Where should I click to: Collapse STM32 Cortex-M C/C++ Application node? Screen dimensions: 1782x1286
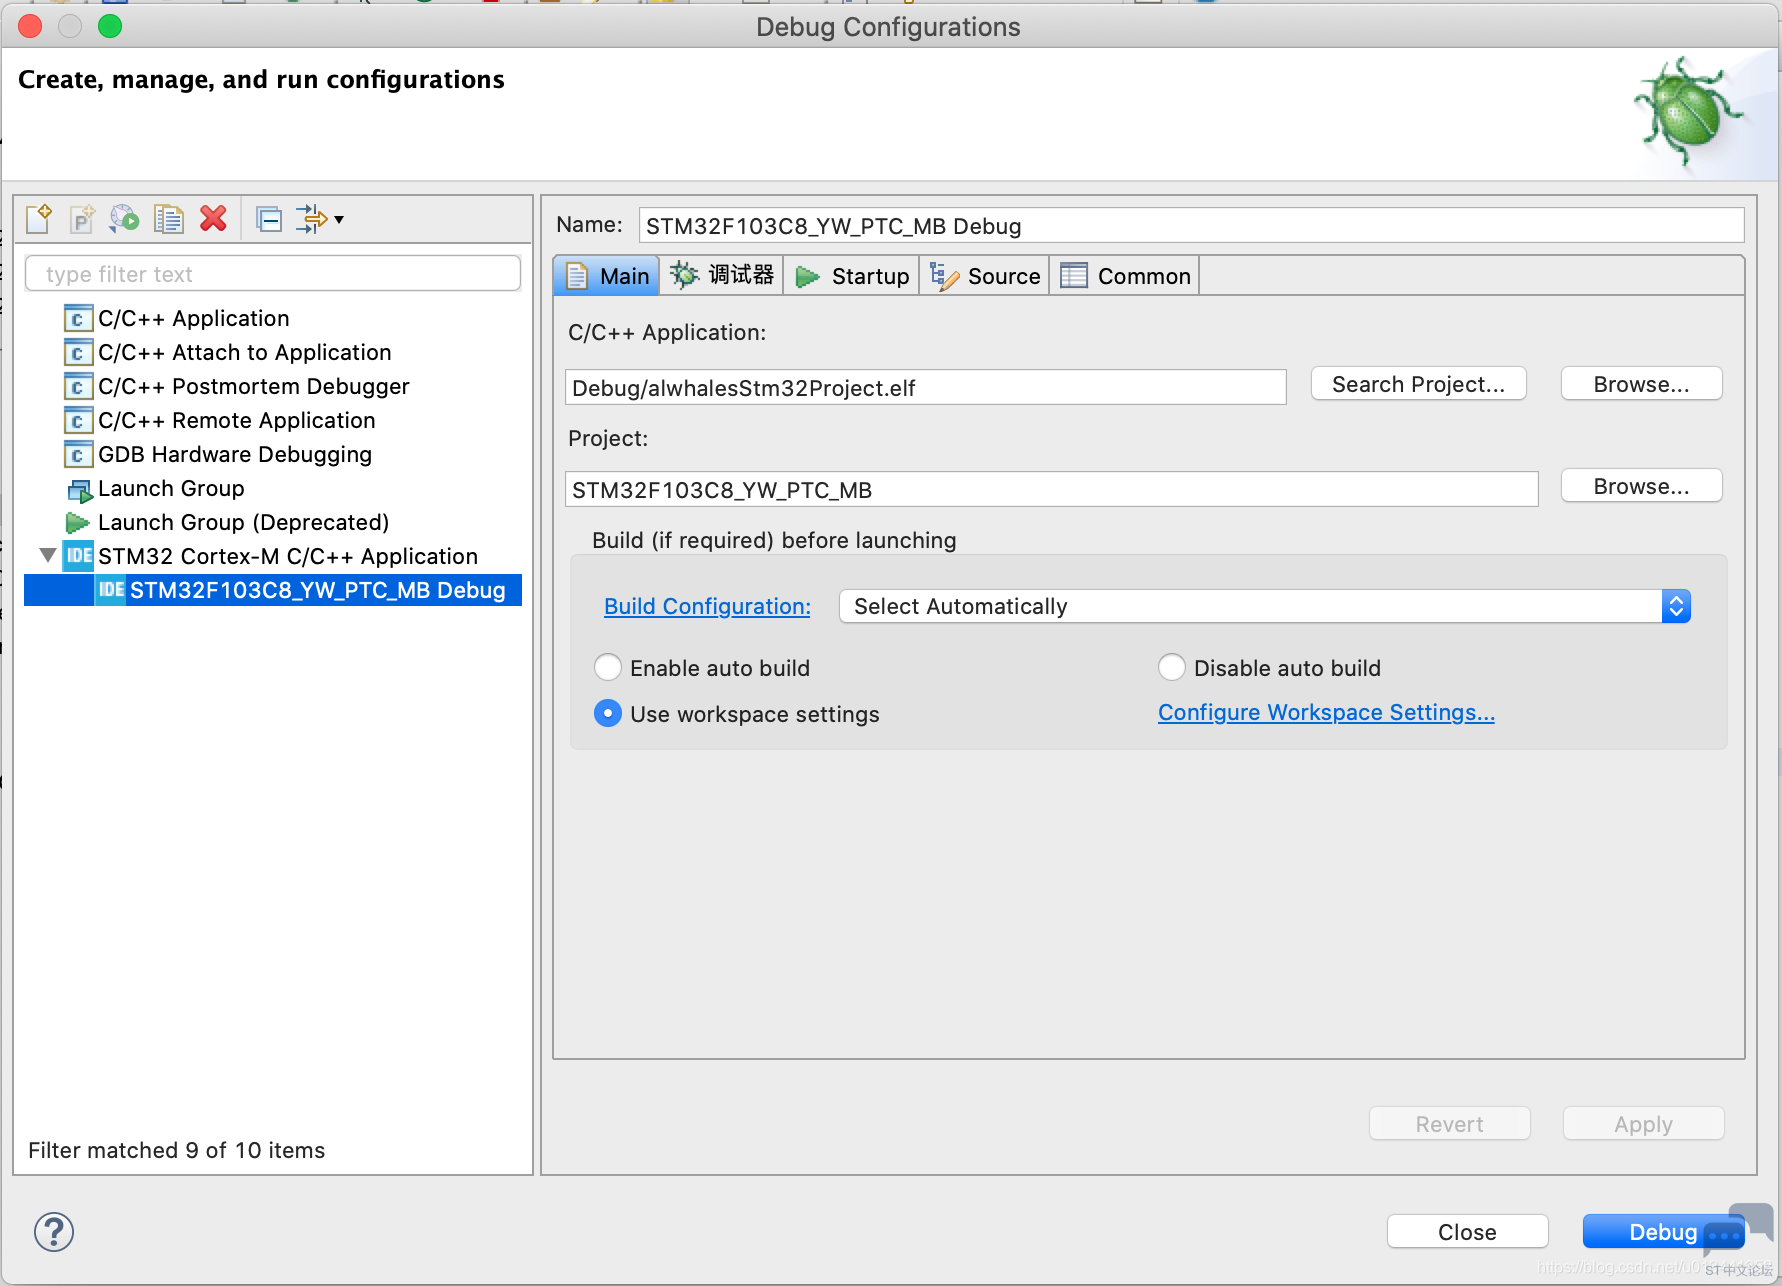[x=48, y=556]
